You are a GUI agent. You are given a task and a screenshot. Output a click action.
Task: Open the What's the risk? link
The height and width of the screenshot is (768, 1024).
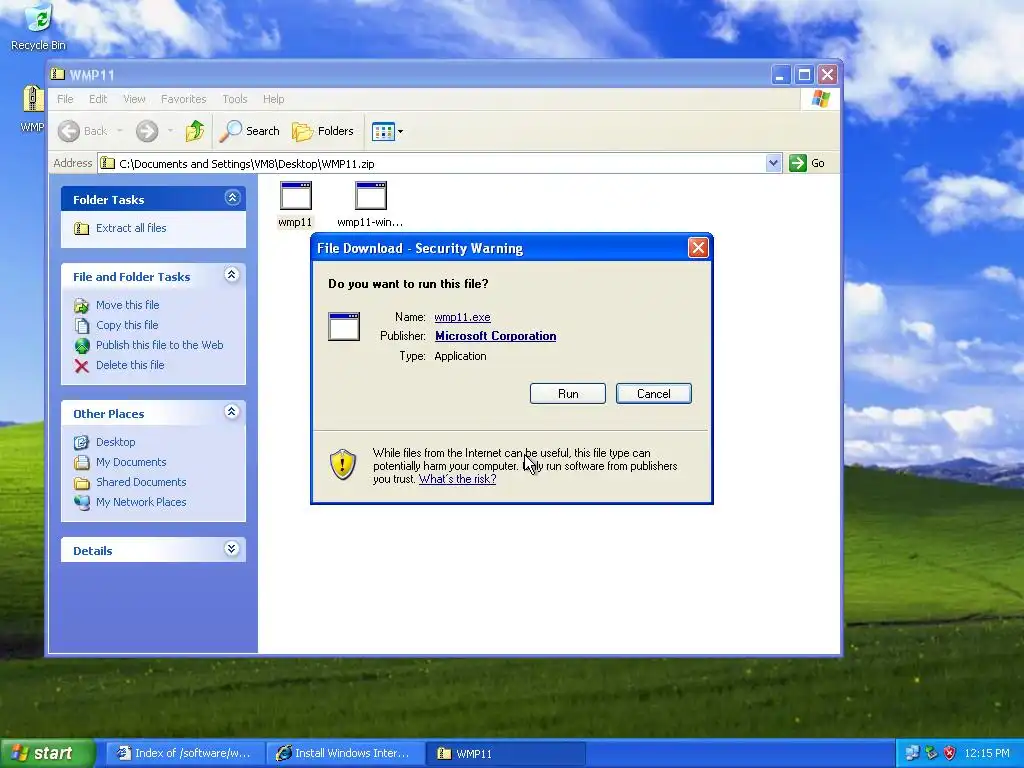[x=457, y=479]
